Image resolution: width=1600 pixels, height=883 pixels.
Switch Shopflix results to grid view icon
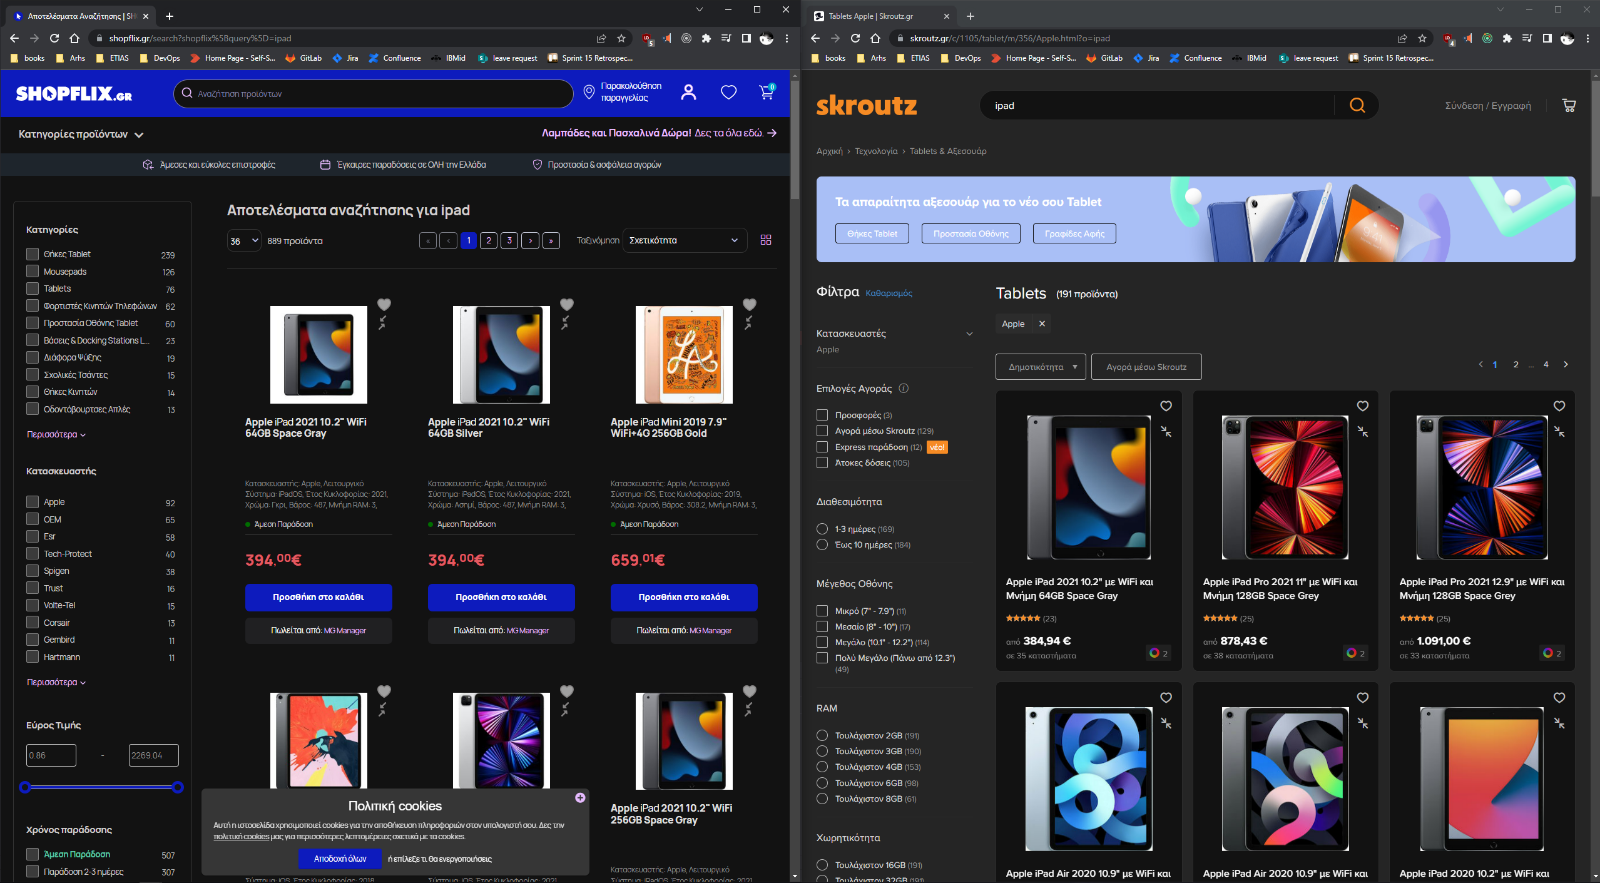click(x=766, y=240)
